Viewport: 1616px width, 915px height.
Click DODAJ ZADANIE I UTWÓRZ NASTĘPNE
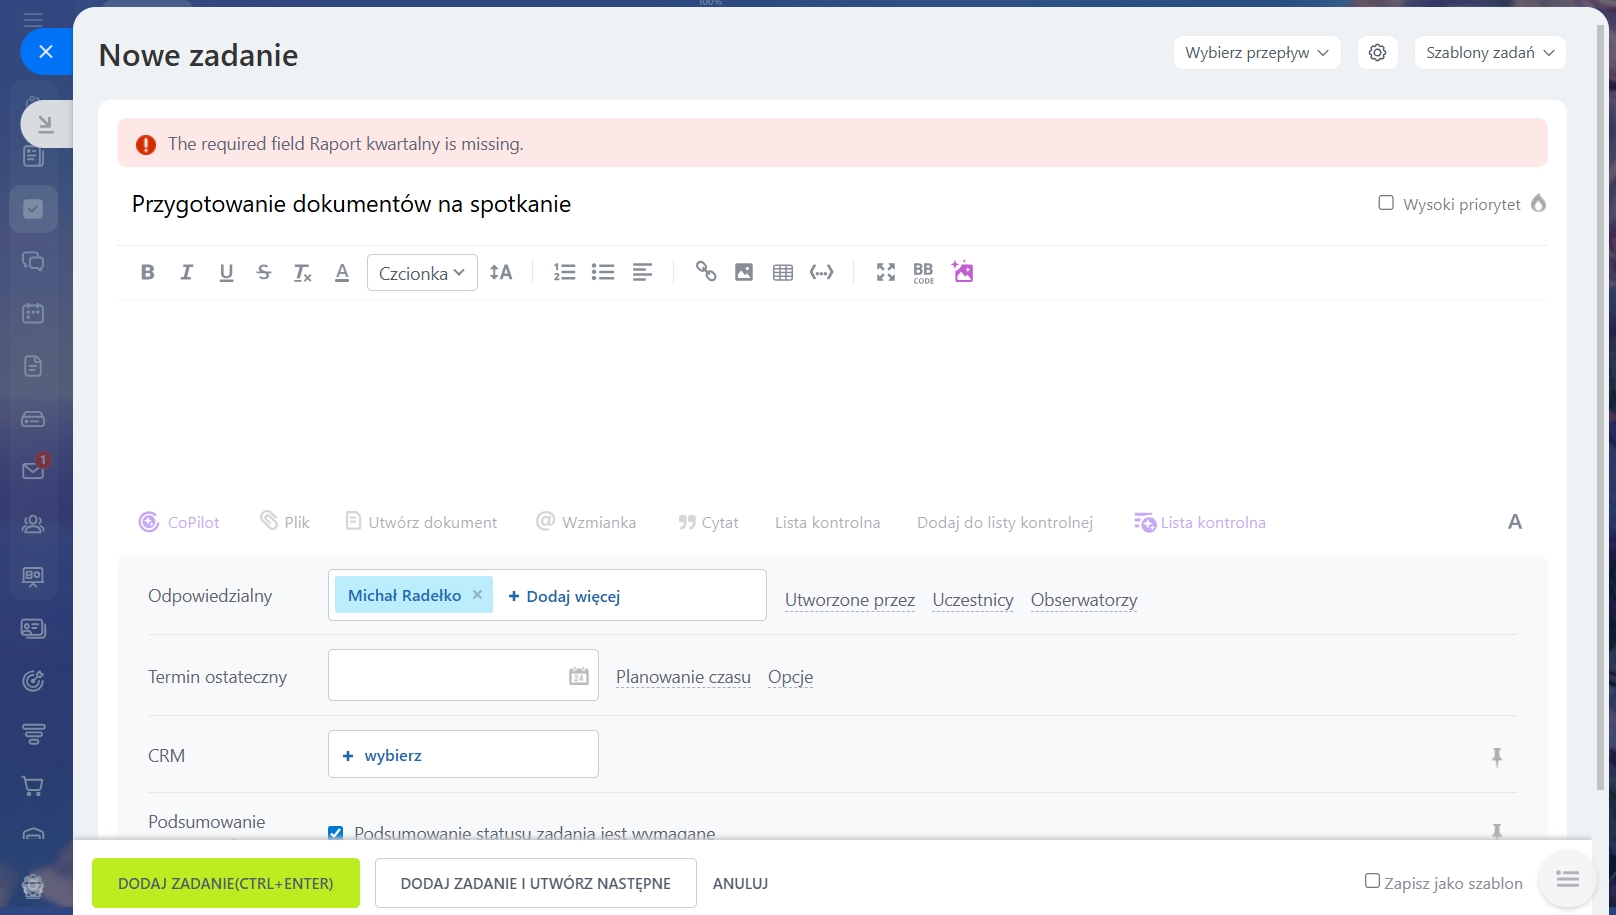pyautogui.click(x=536, y=883)
